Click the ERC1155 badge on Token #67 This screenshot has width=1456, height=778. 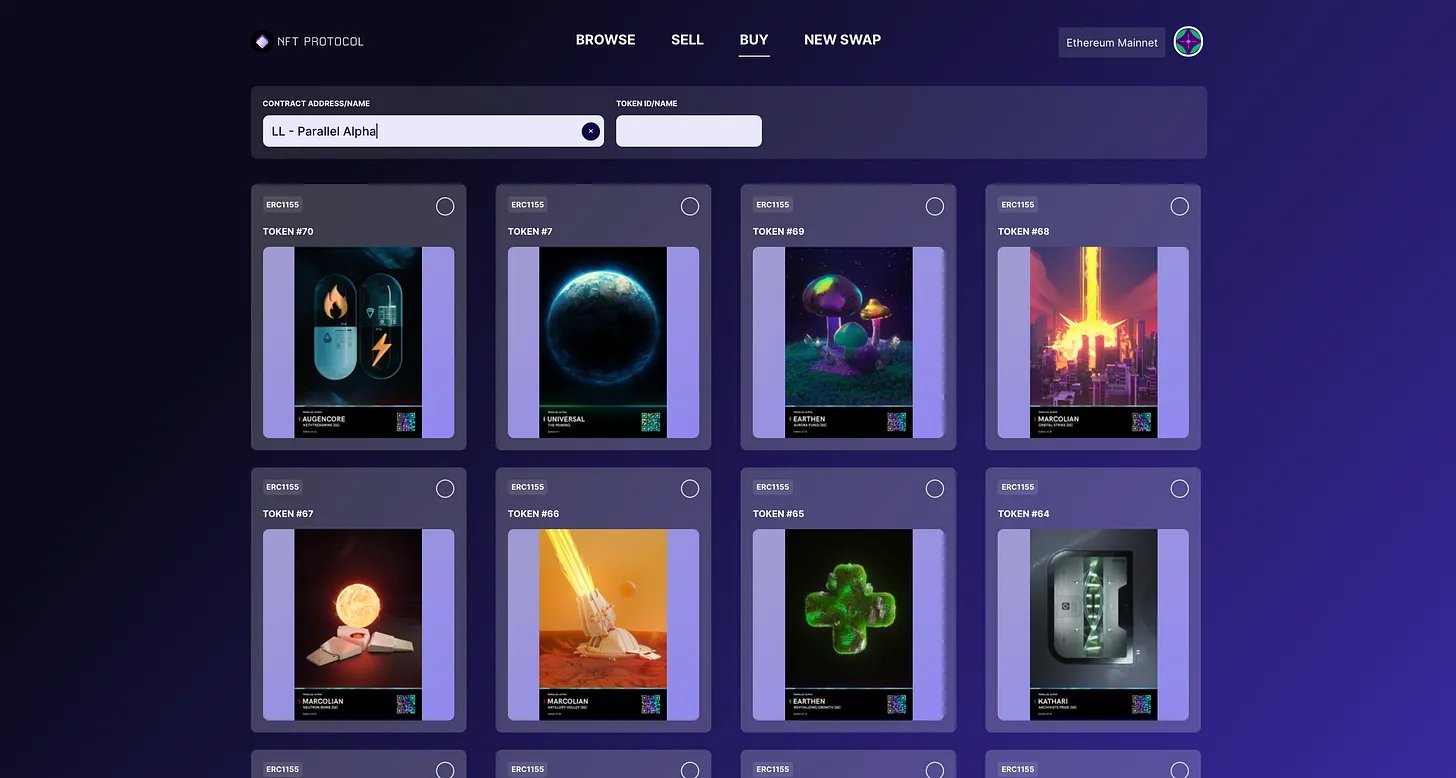(x=283, y=487)
